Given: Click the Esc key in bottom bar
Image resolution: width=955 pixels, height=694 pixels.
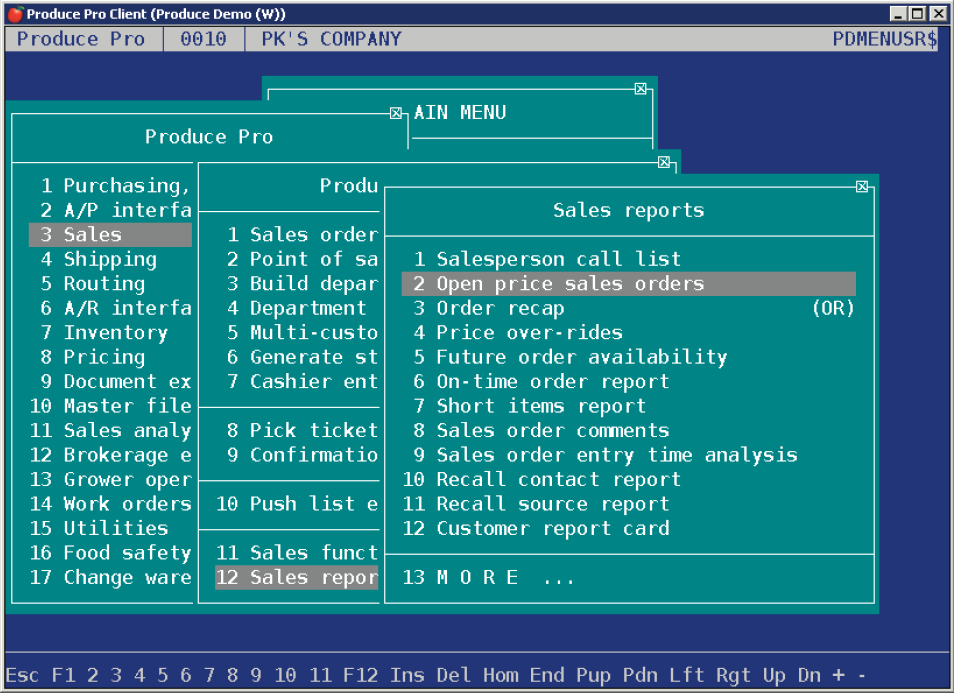Looking at the screenshot, I should point(23,675).
